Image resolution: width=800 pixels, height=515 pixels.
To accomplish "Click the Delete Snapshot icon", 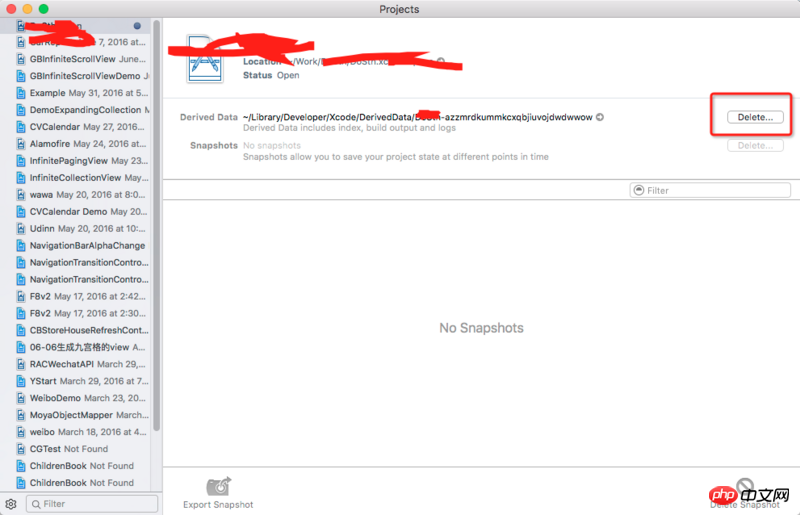I will coord(745,486).
